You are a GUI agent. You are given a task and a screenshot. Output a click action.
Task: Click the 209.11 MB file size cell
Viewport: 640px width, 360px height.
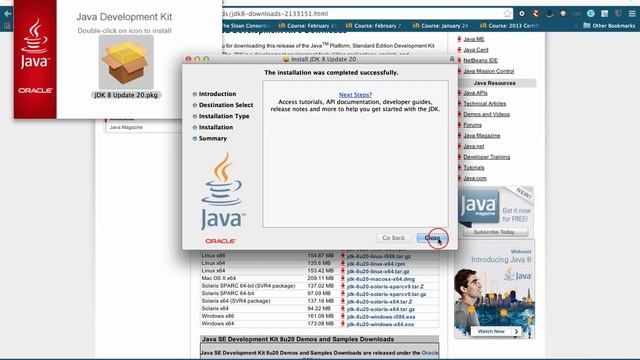320,278
